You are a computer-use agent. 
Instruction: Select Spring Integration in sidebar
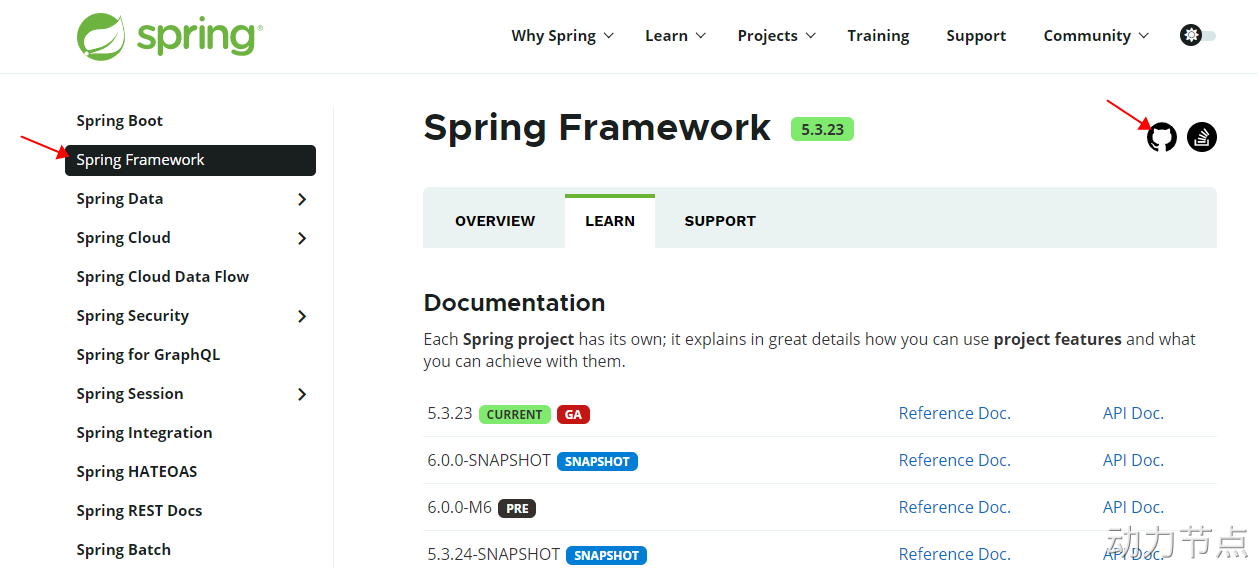144,433
